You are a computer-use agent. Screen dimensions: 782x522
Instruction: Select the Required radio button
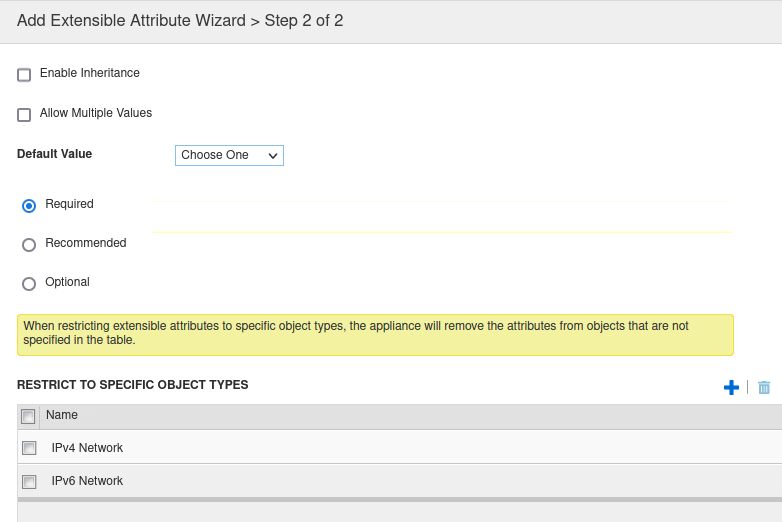[x=29, y=206]
